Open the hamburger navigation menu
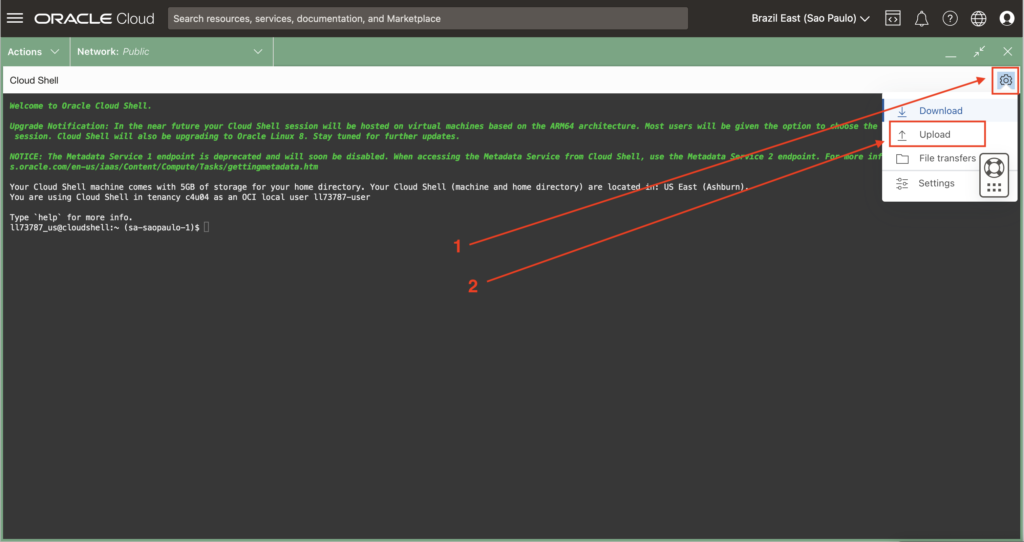This screenshot has height=542, width=1024. (x=15, y=18)
